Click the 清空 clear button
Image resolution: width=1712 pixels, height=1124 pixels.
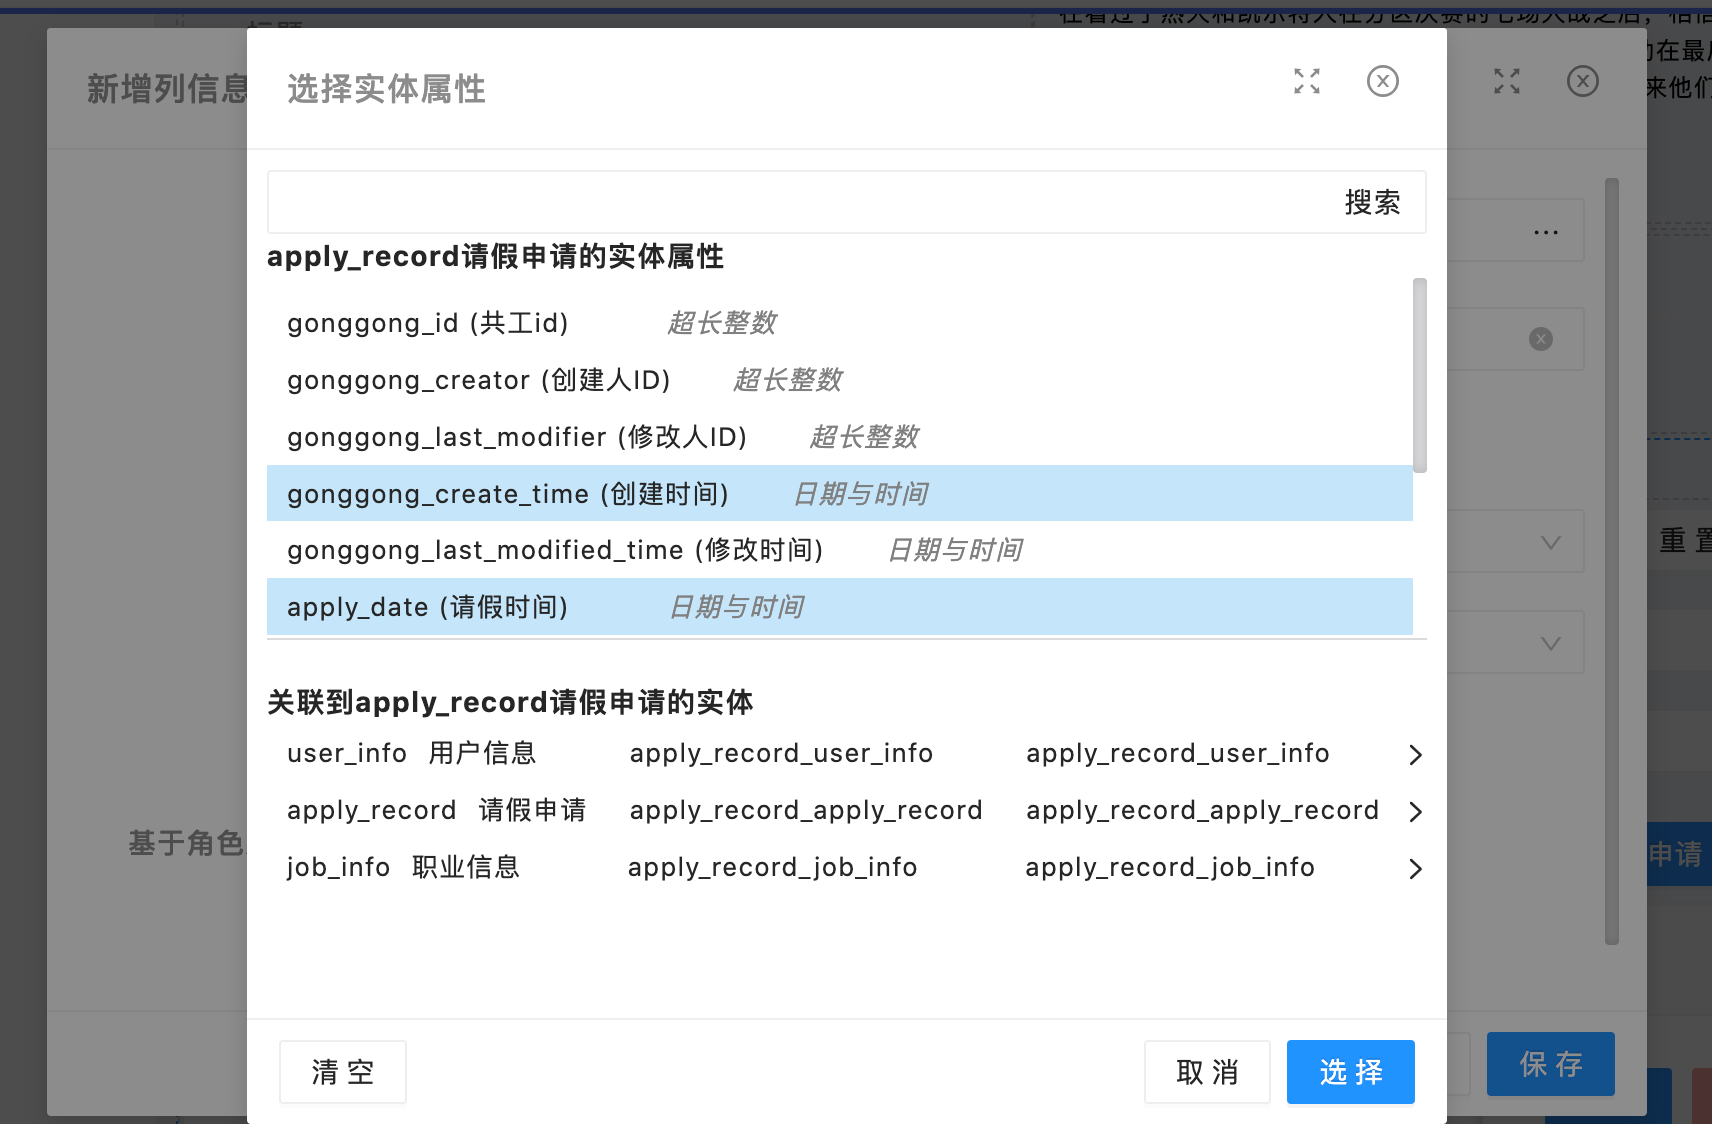(342, 1072)
